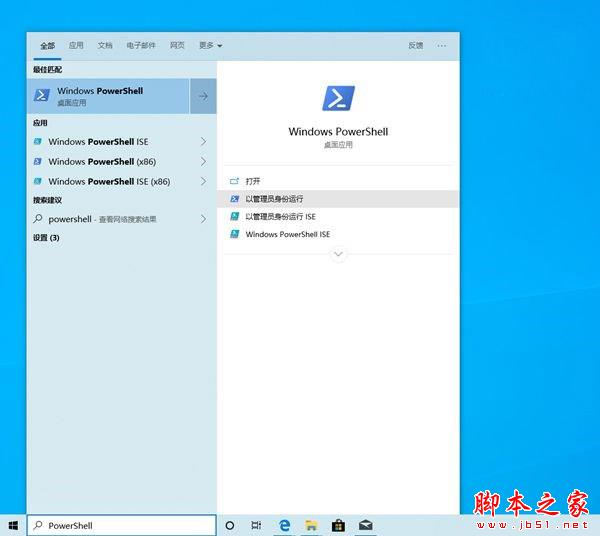Open the Mail app from the taskbar
Viewport: 600px width, 536px height.
[x=365, y=525]
